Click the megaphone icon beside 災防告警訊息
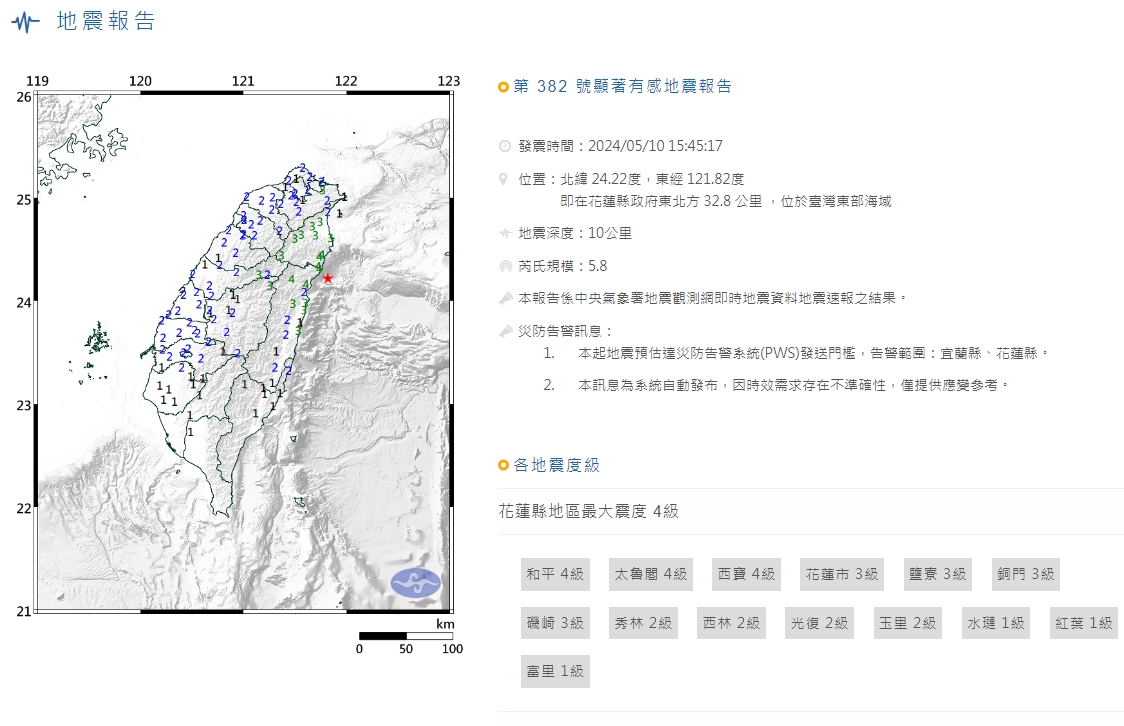This screenshot has height=726, width=1124. click(504, 331)
